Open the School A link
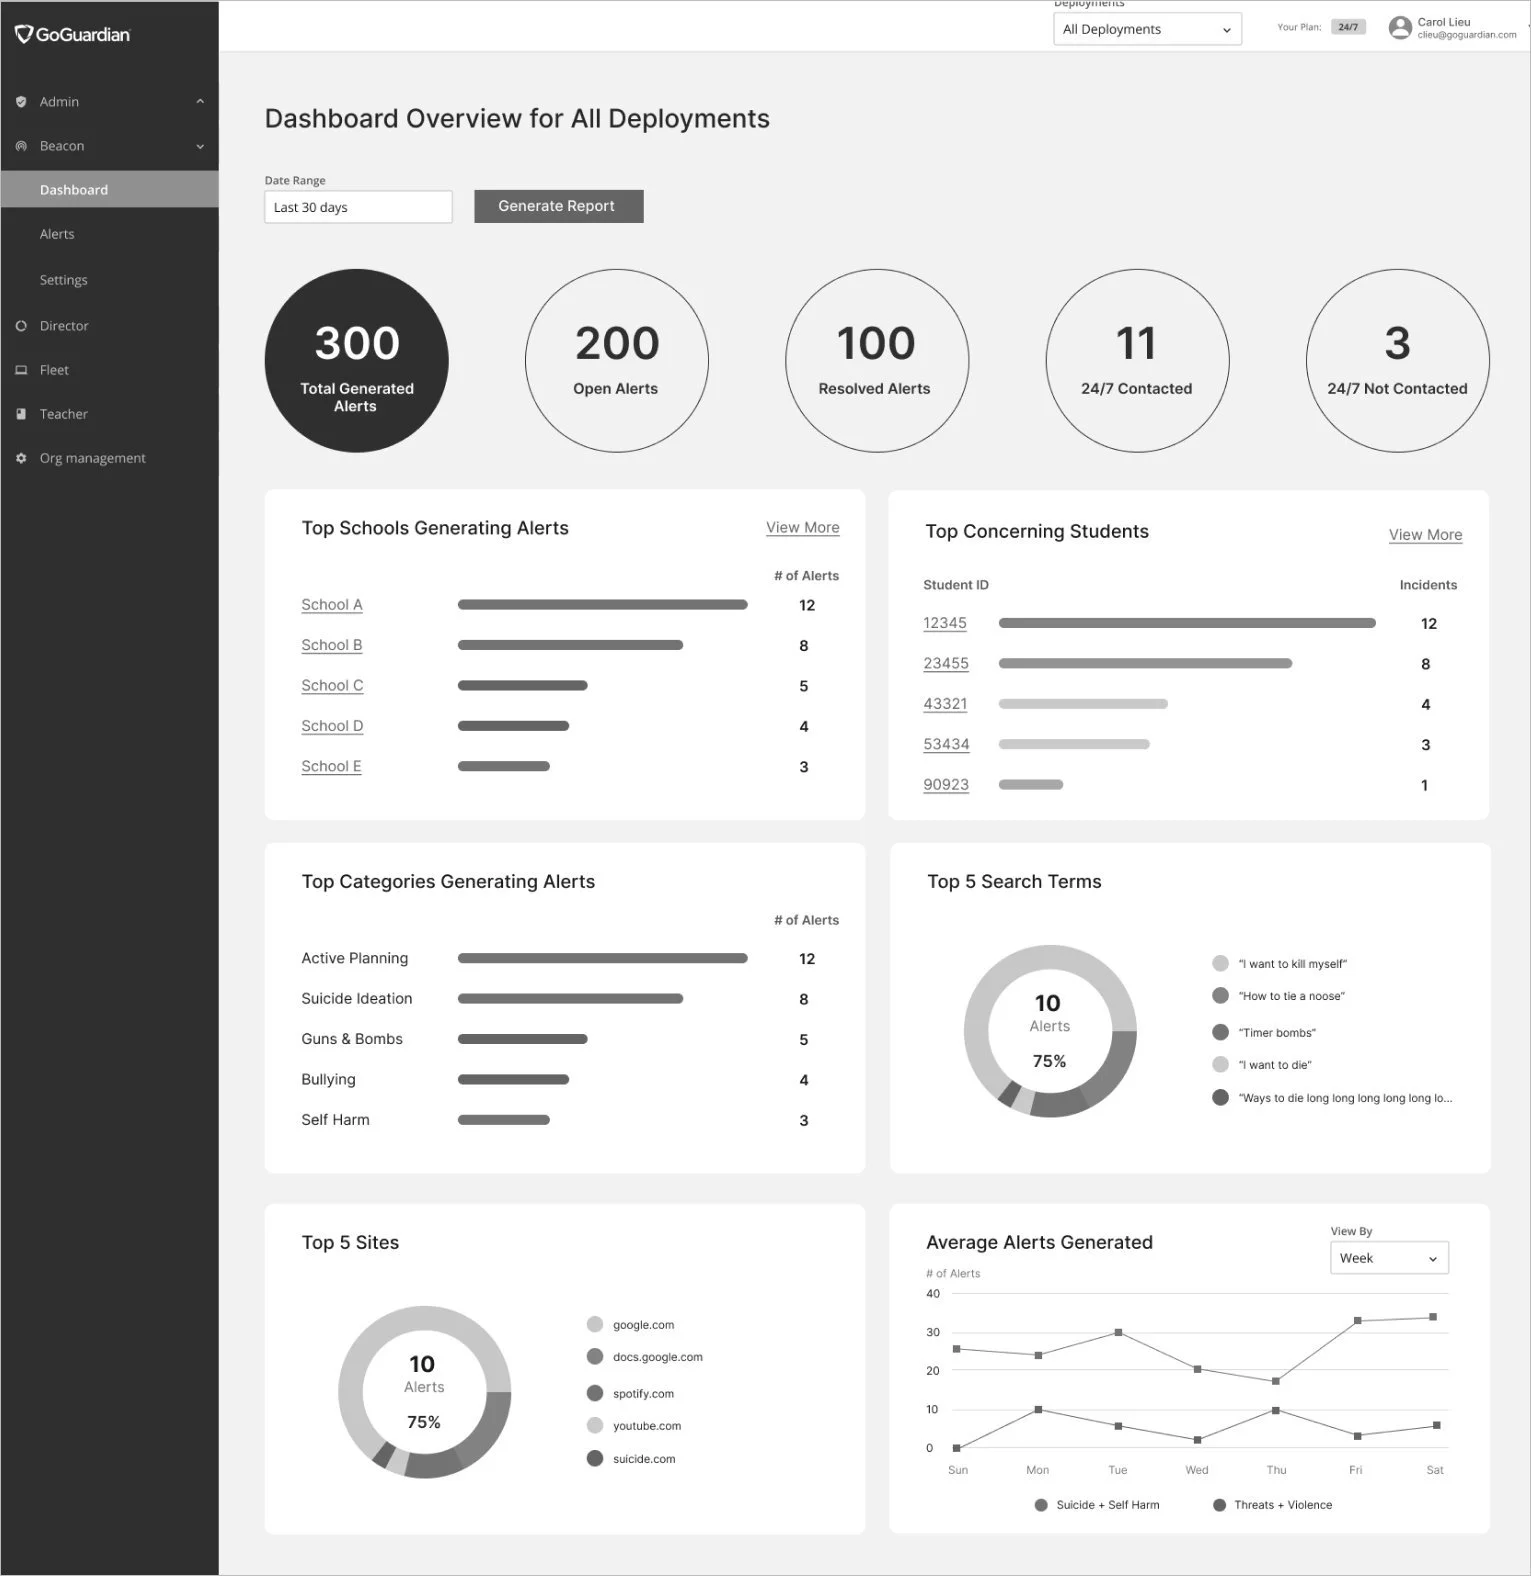Screen dimensions: 1531x1576 pyautogui.click(x=332, y=605)
